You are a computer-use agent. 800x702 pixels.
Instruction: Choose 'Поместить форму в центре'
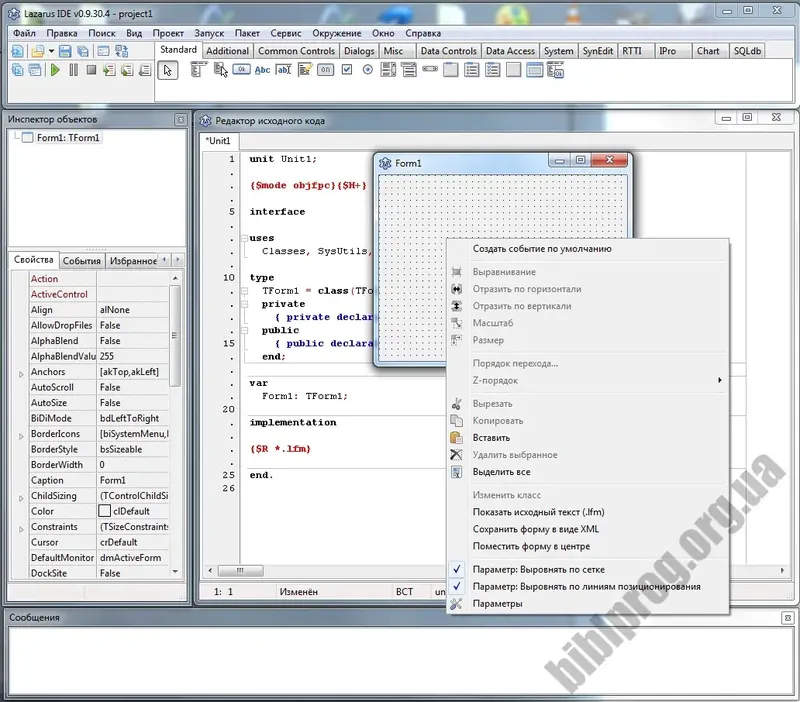(x=531, y=546)
